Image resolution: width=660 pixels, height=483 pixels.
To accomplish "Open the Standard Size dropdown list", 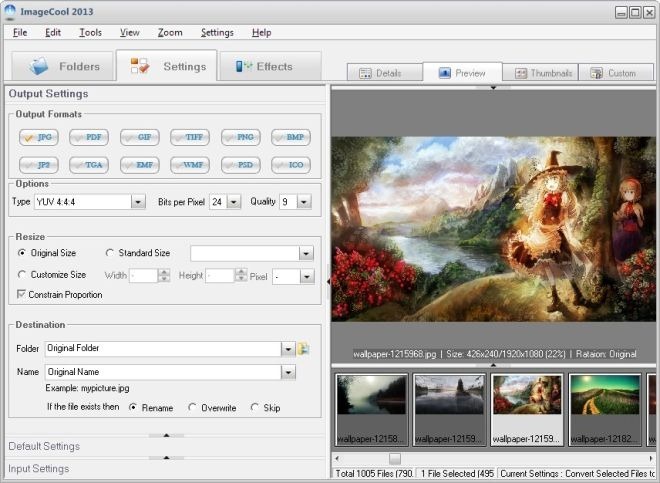I will (x=306, y=254).
